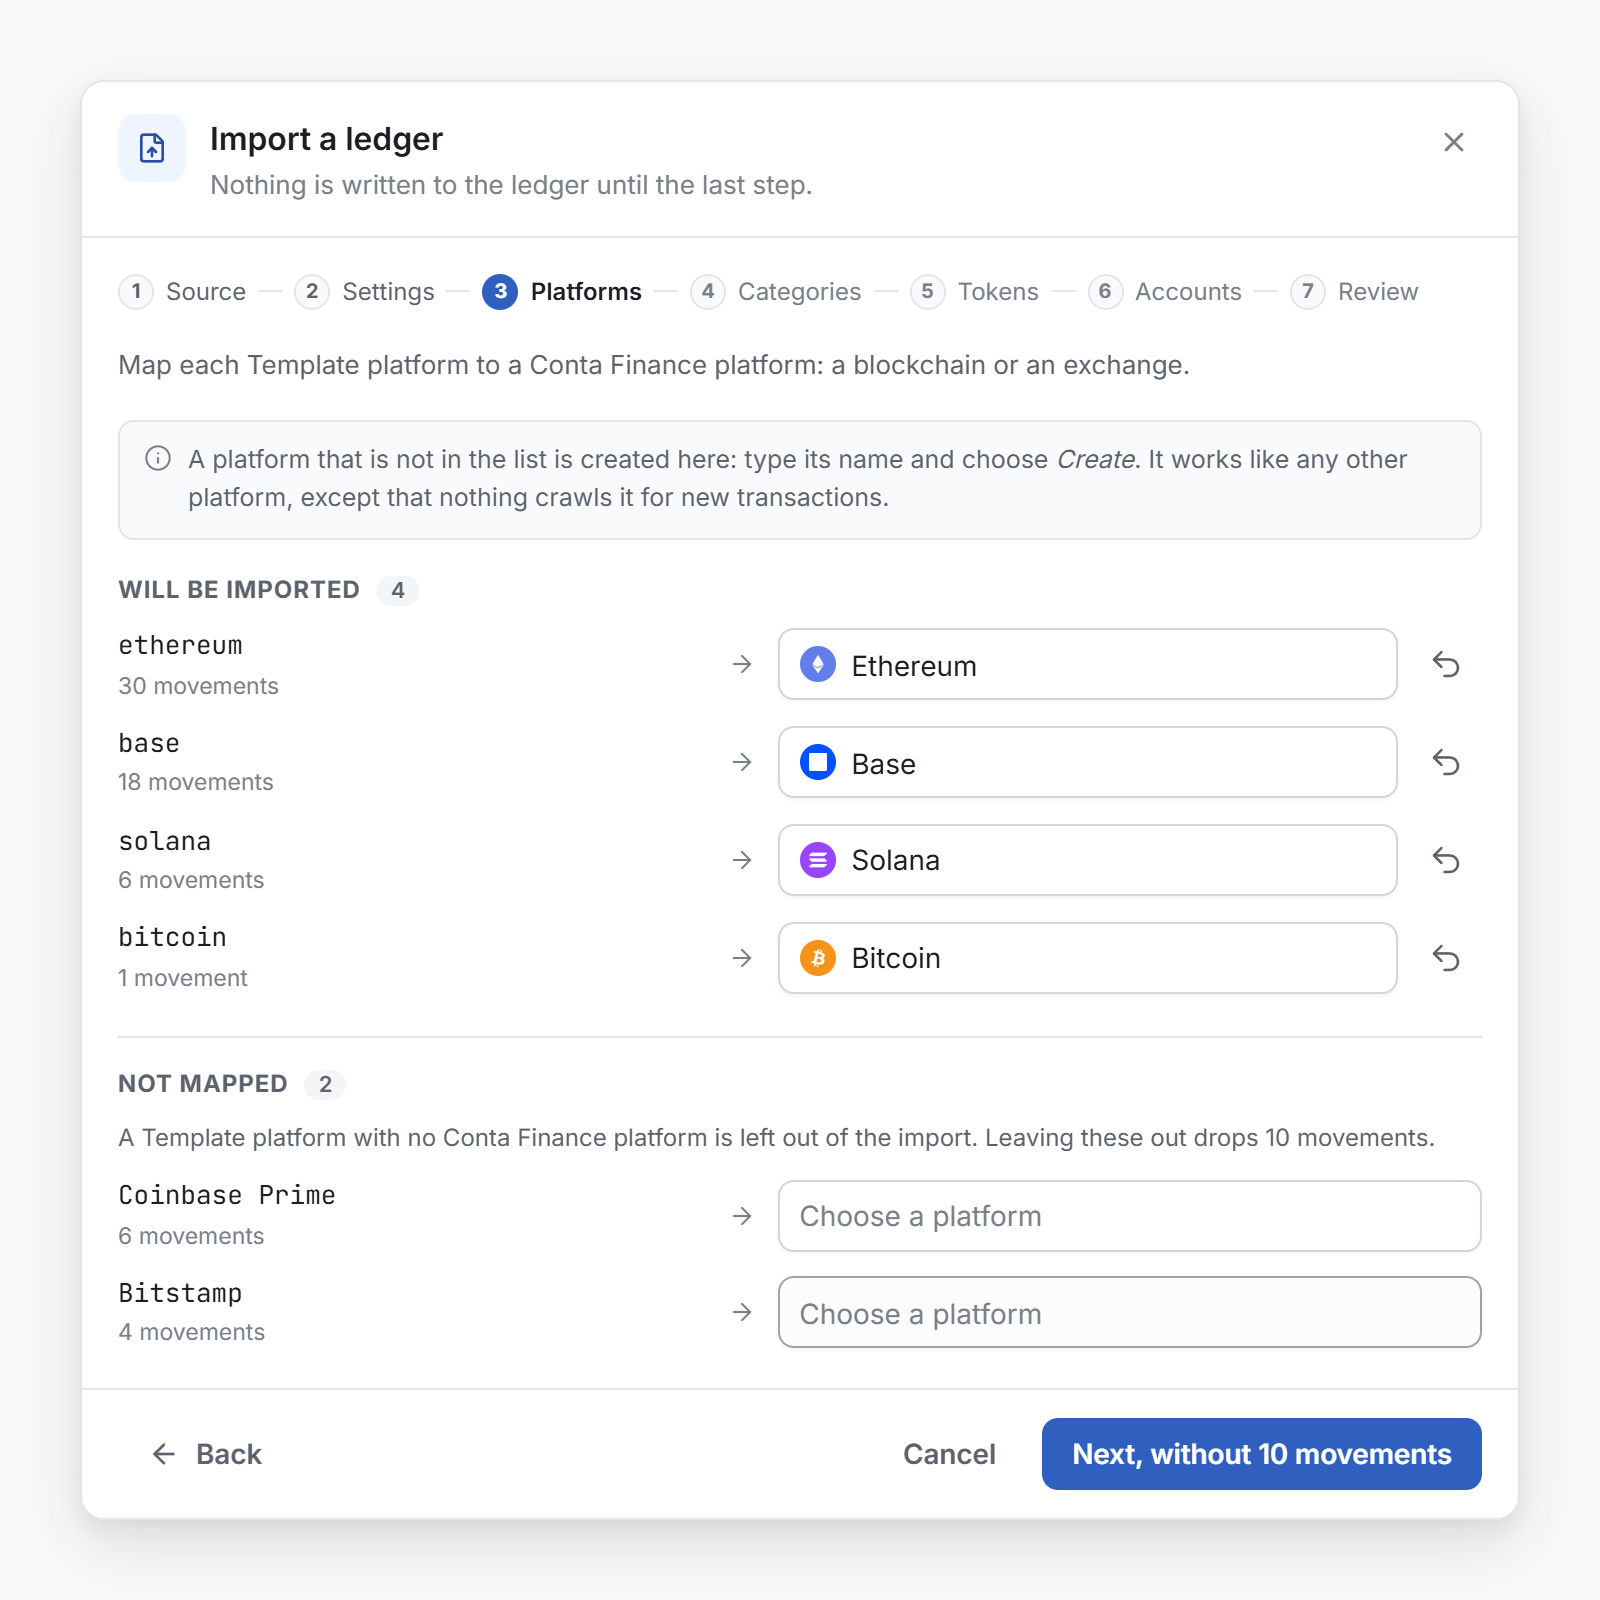Choose a platform for Bitstamp
Image resolution: width=1600 pixels, height=1600 pixels.
[1129, 1312]
